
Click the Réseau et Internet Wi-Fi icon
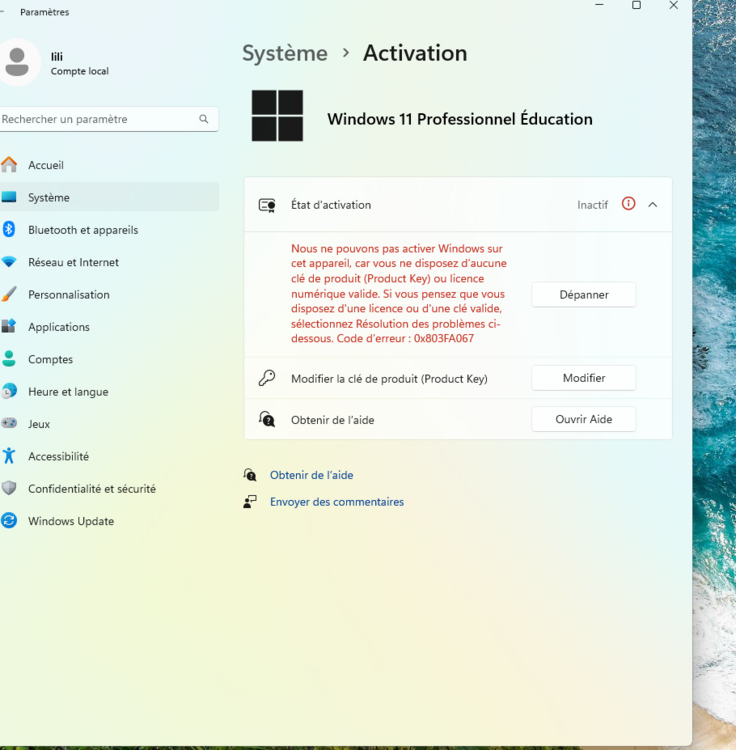9,262
